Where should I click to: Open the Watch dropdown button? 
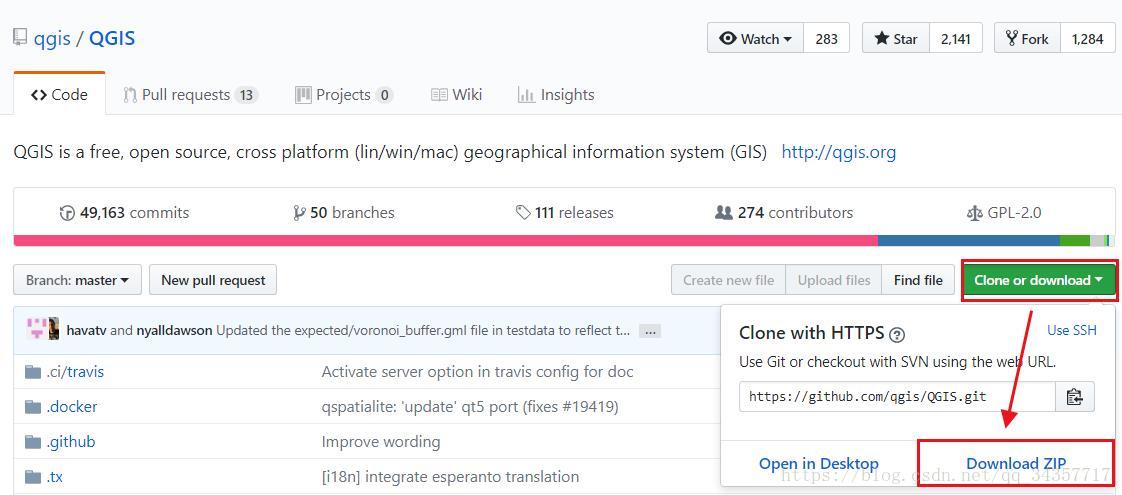pos(756,39)
